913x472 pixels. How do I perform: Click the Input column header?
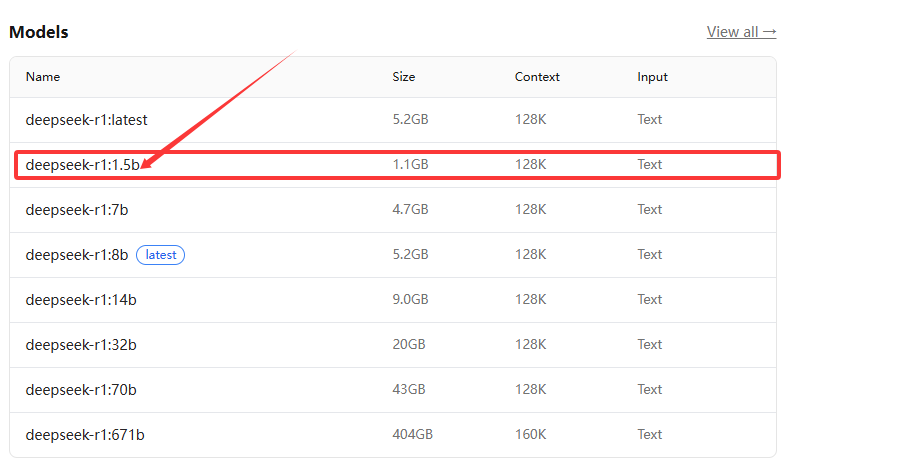tap(652, 77)
